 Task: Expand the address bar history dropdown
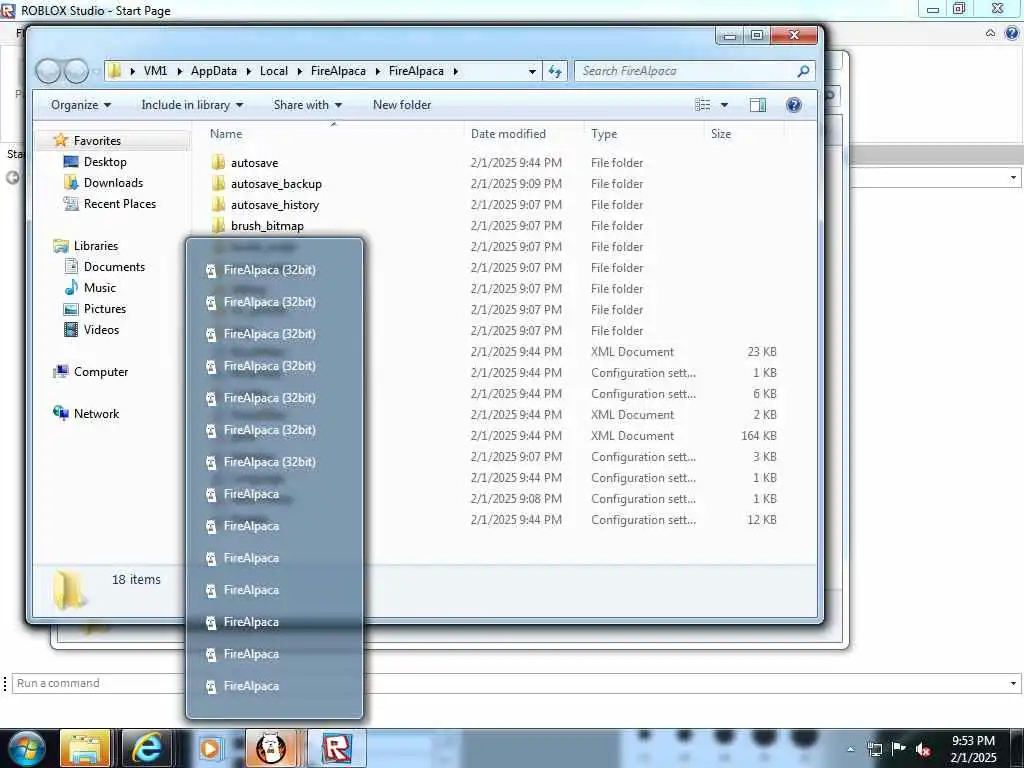click(x=532, y=71)
